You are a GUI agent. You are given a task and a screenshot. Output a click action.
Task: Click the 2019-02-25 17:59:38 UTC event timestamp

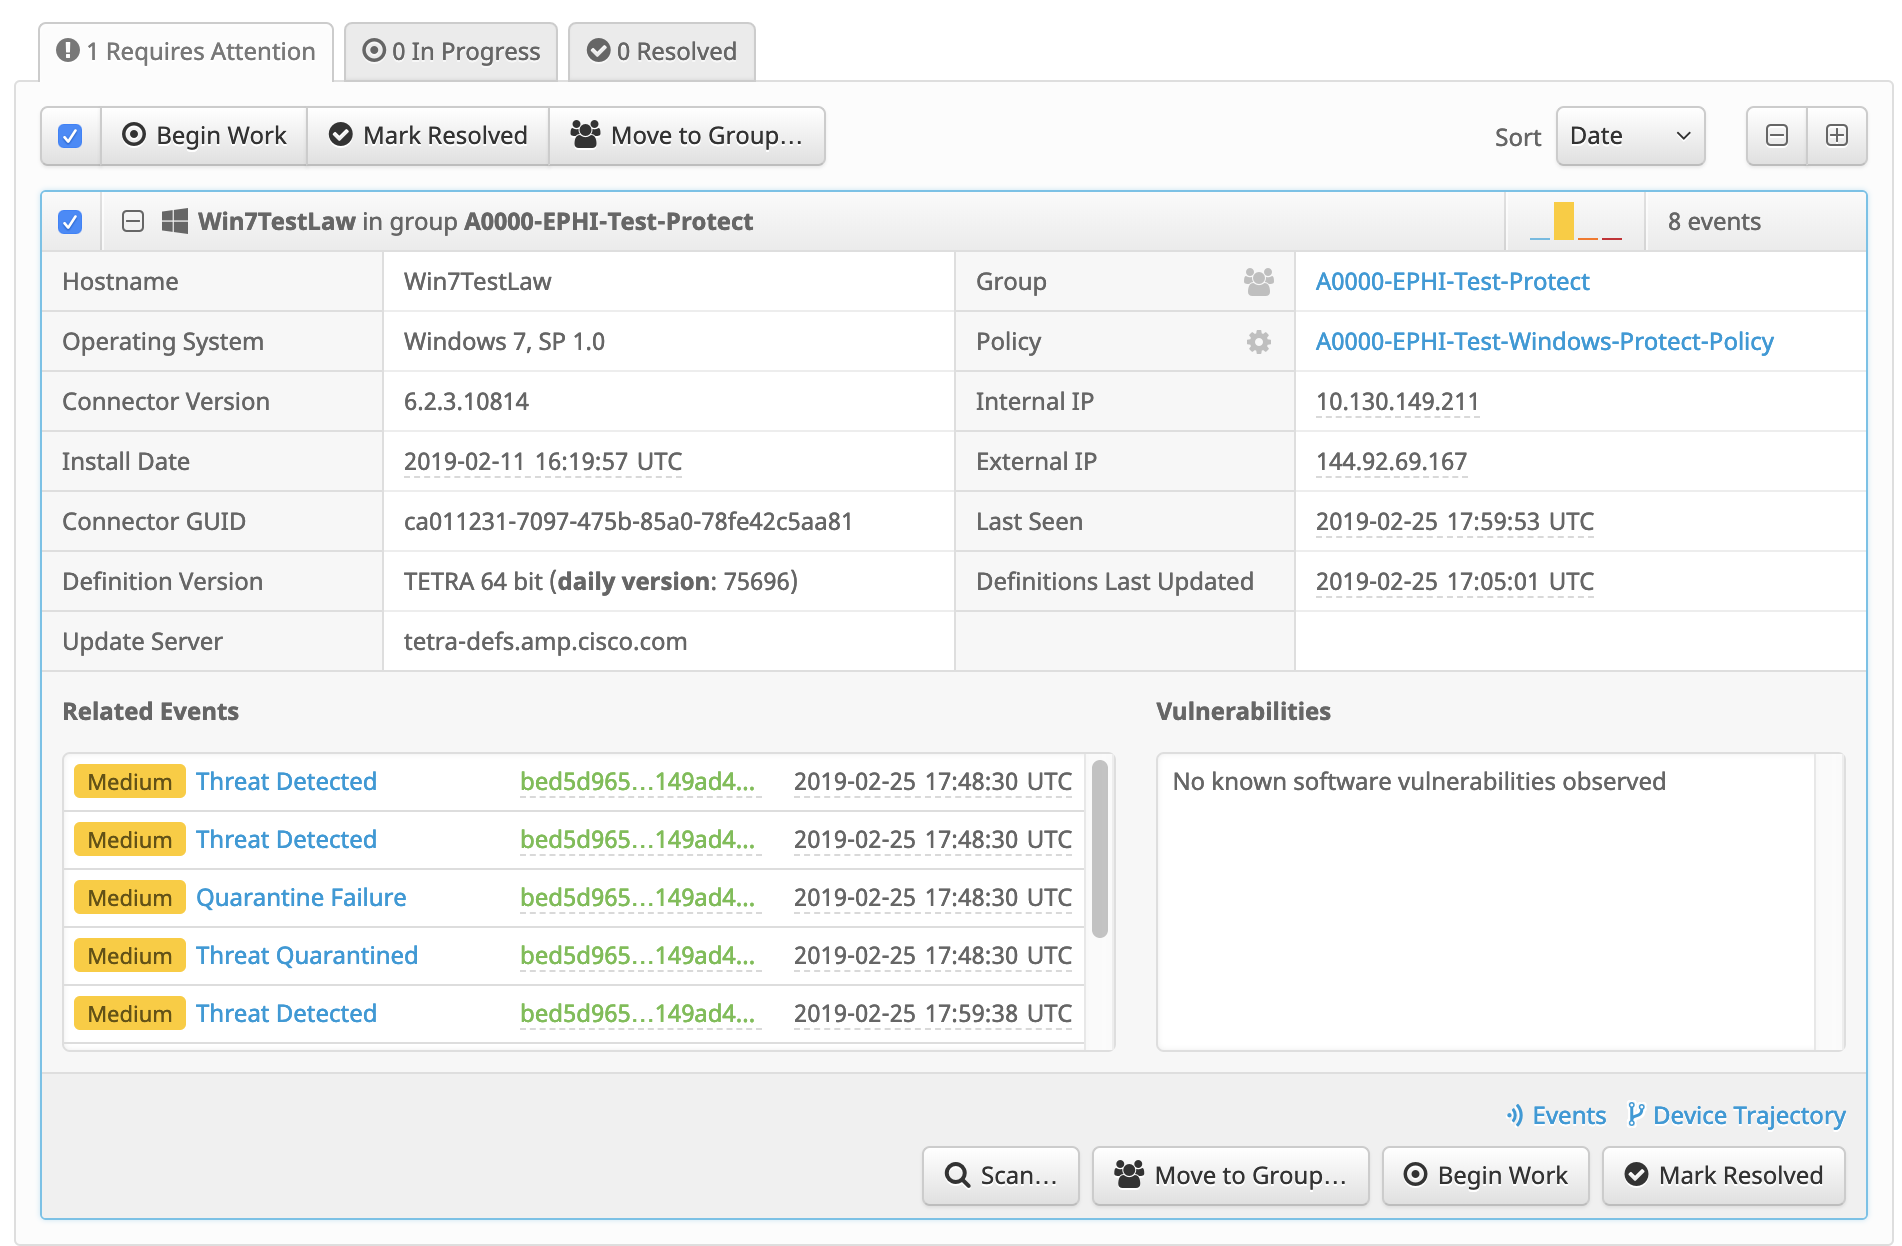(933, 1014)
